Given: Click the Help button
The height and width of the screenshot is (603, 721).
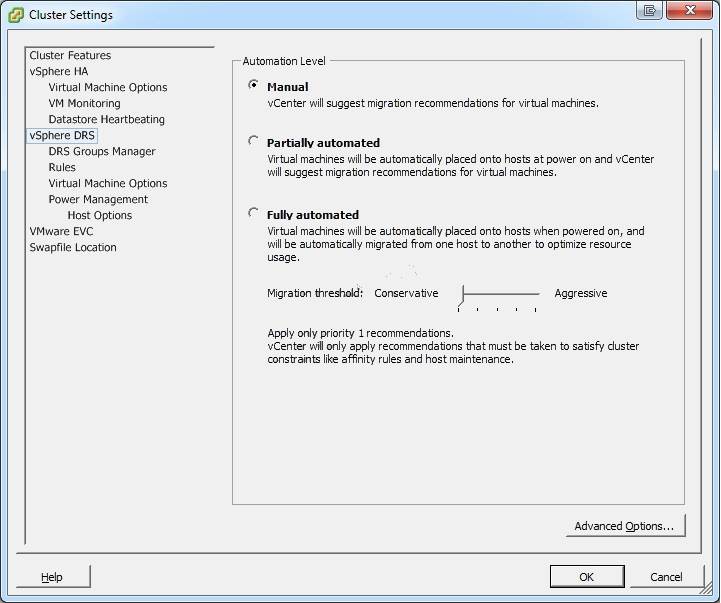Looking at the screenshot, I should [52, 577].
